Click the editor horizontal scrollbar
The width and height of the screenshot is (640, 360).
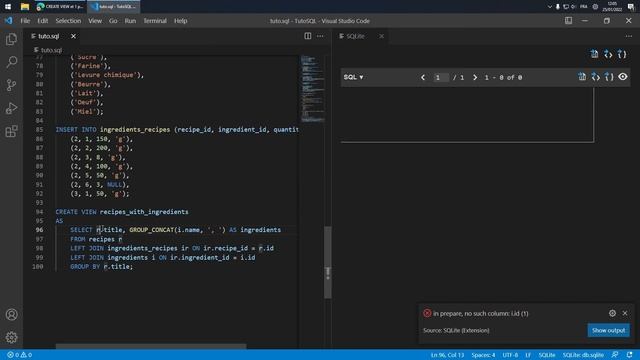151,347
